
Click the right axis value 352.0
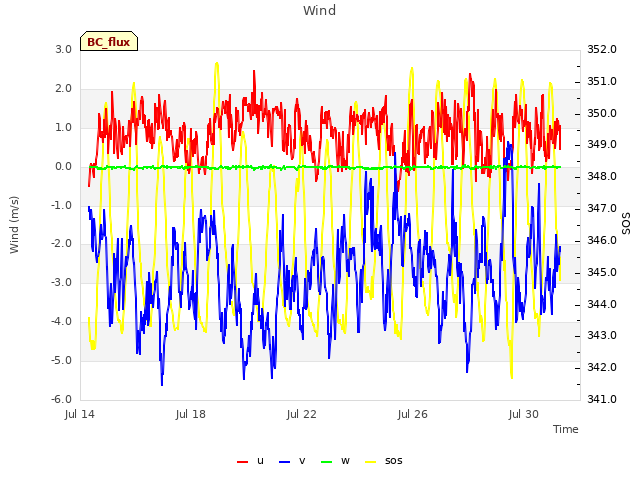(602, 49)
